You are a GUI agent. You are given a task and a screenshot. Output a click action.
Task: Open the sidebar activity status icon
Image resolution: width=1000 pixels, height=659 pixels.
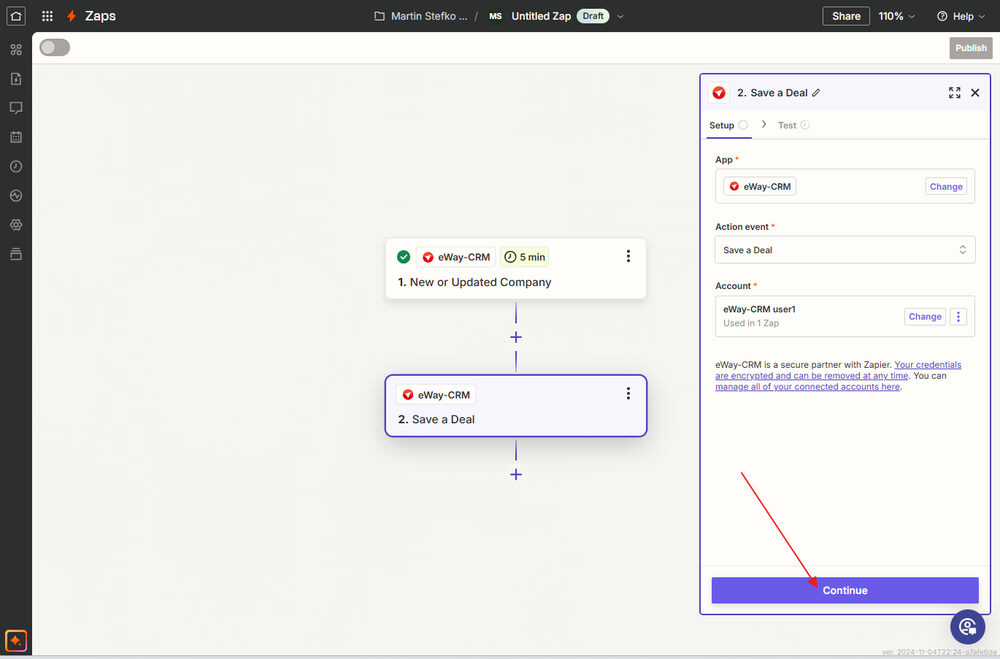(x=16, y=196)
